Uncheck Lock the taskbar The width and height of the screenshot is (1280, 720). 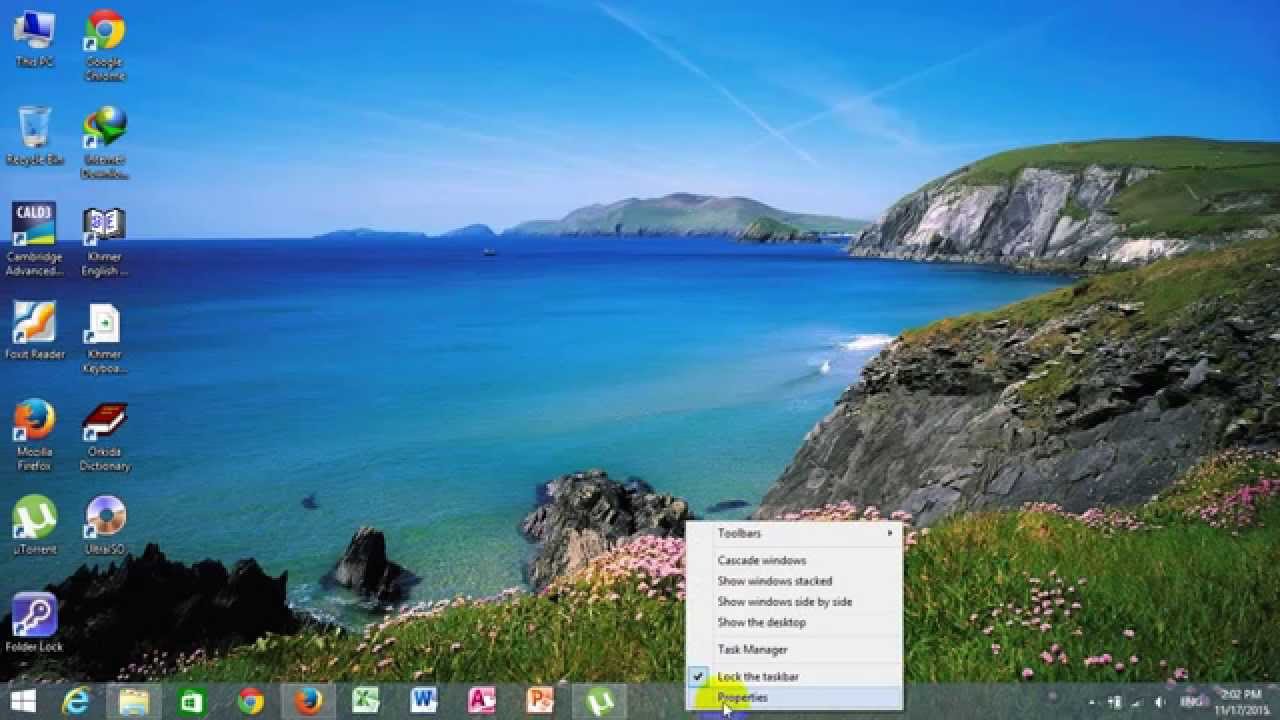tap(795, 677)
